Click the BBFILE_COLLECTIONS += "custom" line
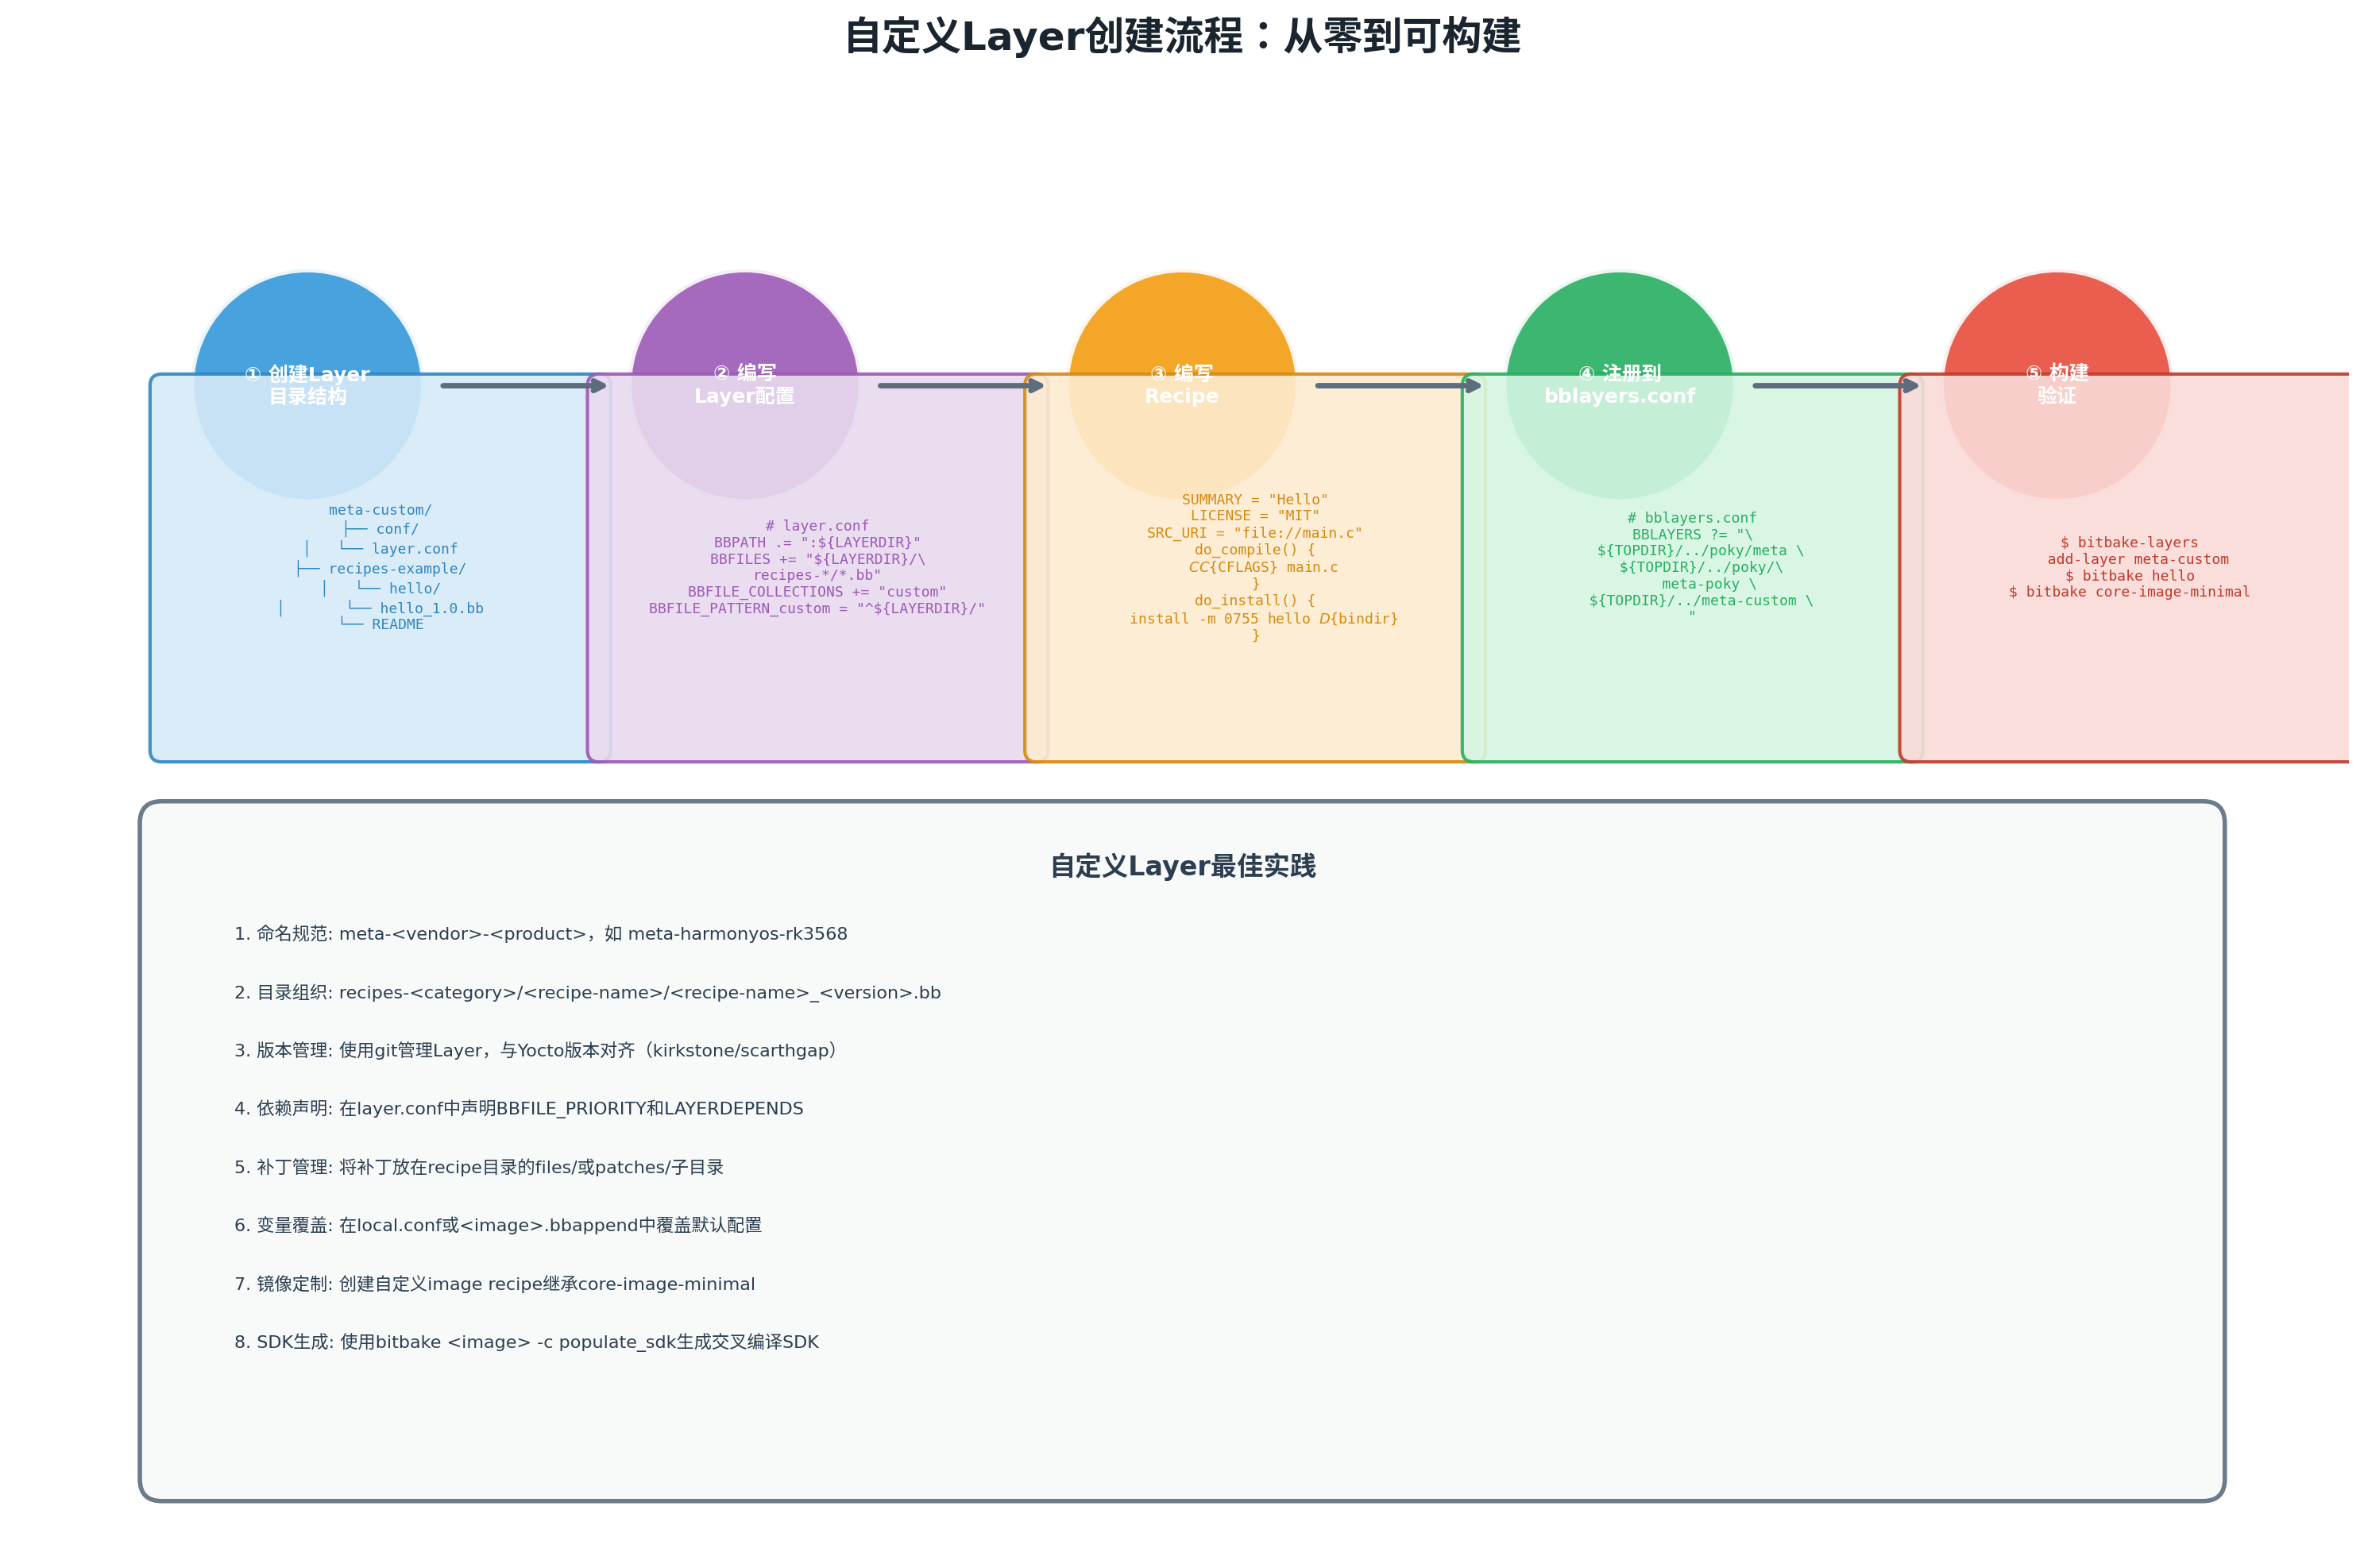This screenshot has width=2364, height=1568. coord(817,592)
